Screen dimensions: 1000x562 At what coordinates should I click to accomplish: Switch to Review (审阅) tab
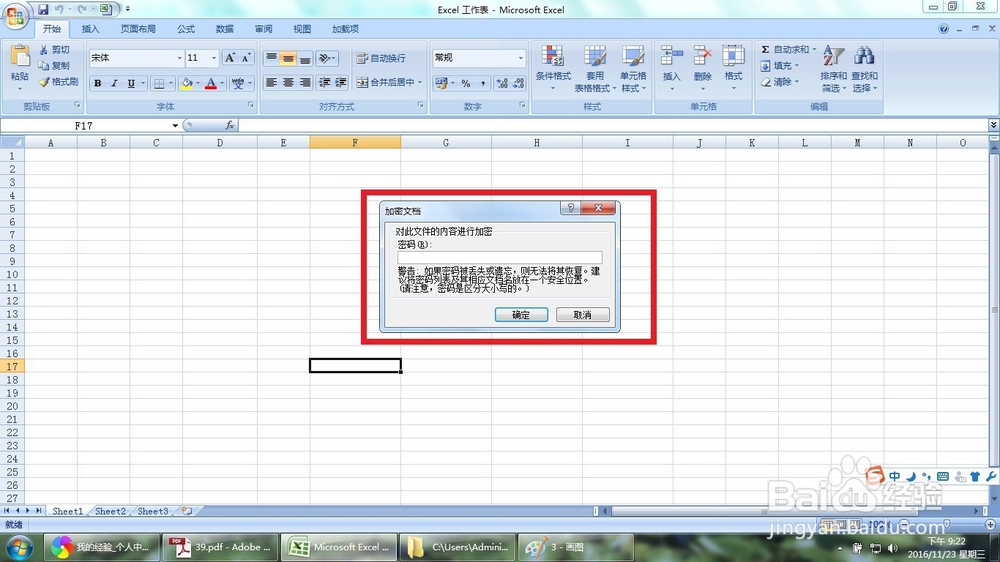pyautogui.click(x=263, y=29)
